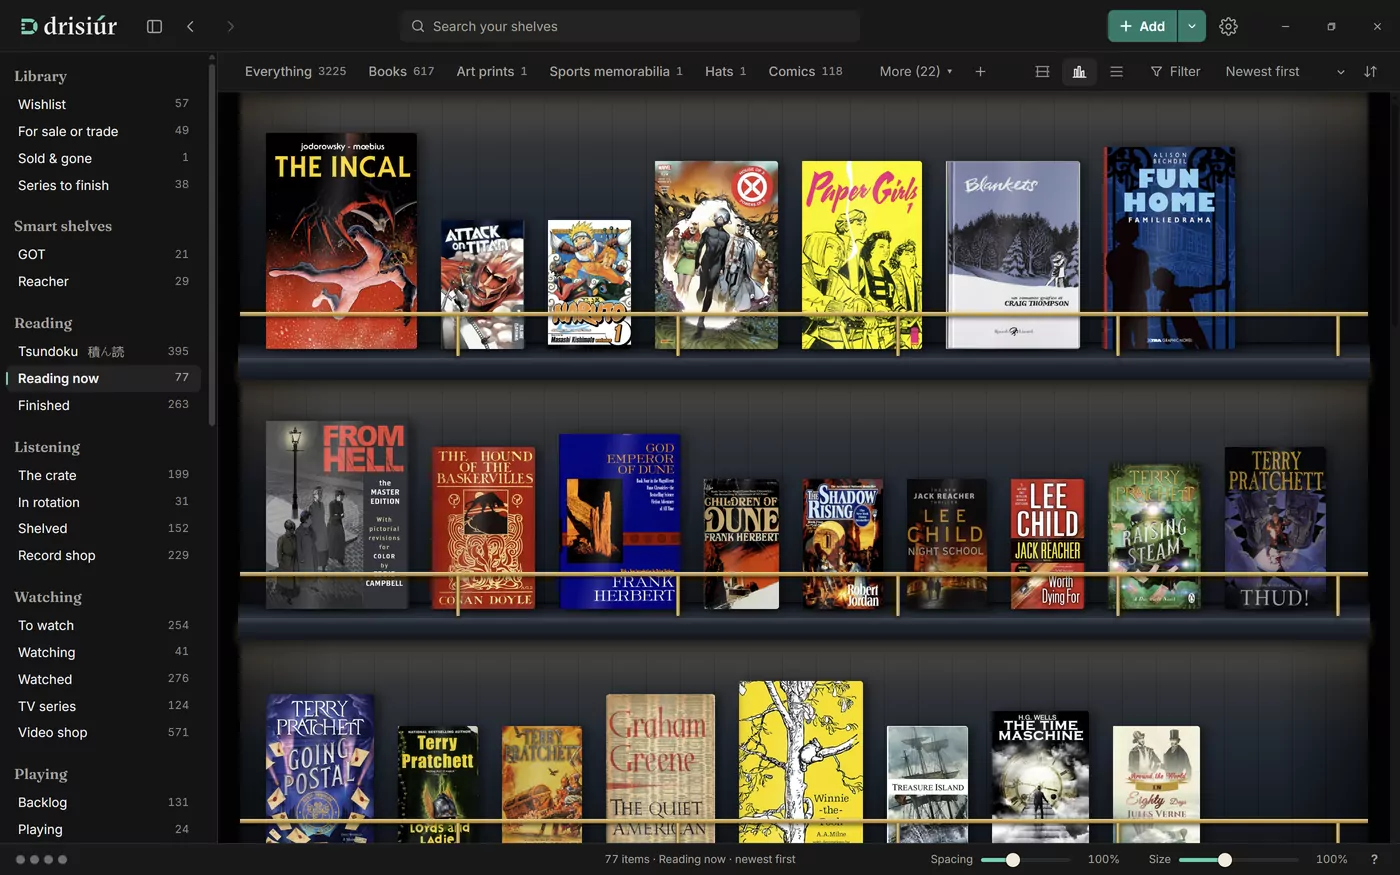Open the Filter button
1400x875 pixels.
coord(1175,72)
